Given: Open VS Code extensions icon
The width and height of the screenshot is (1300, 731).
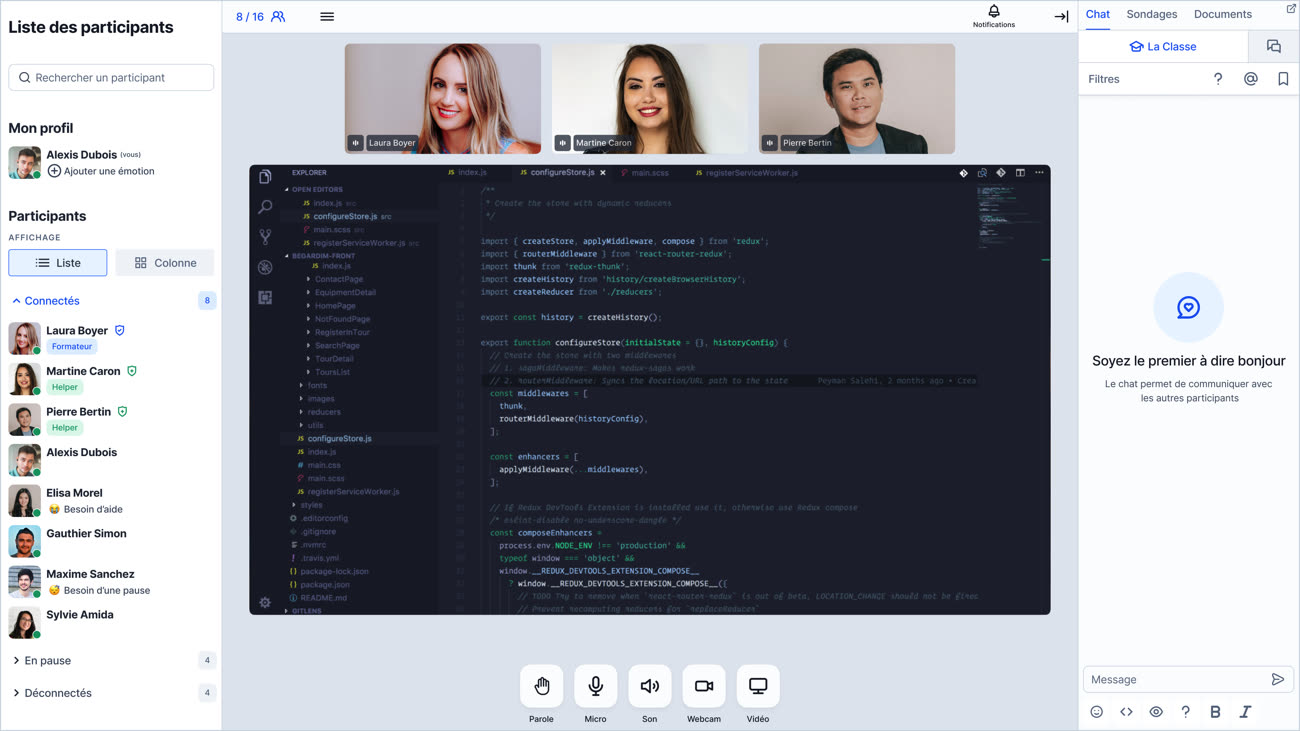Looking at the screenshot, I should pyautogui.click(x=265, y=298).
